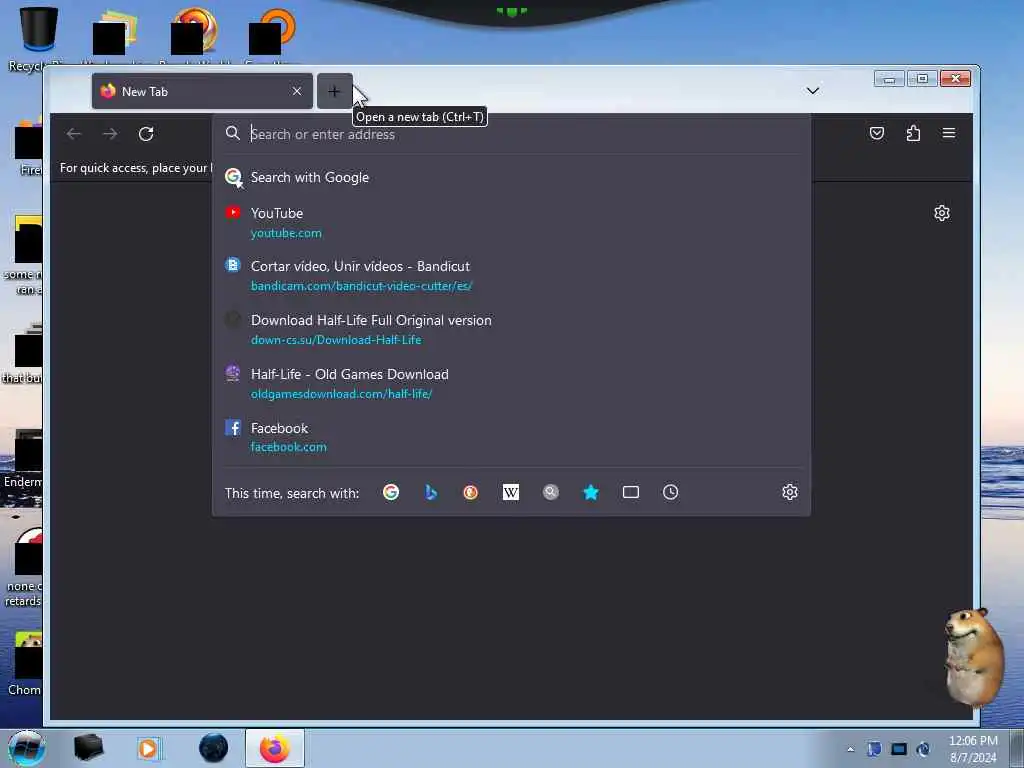Viewport: 1024px width, 768px height.
Task: Close the New Tab tab
Action: pos(296,91)
